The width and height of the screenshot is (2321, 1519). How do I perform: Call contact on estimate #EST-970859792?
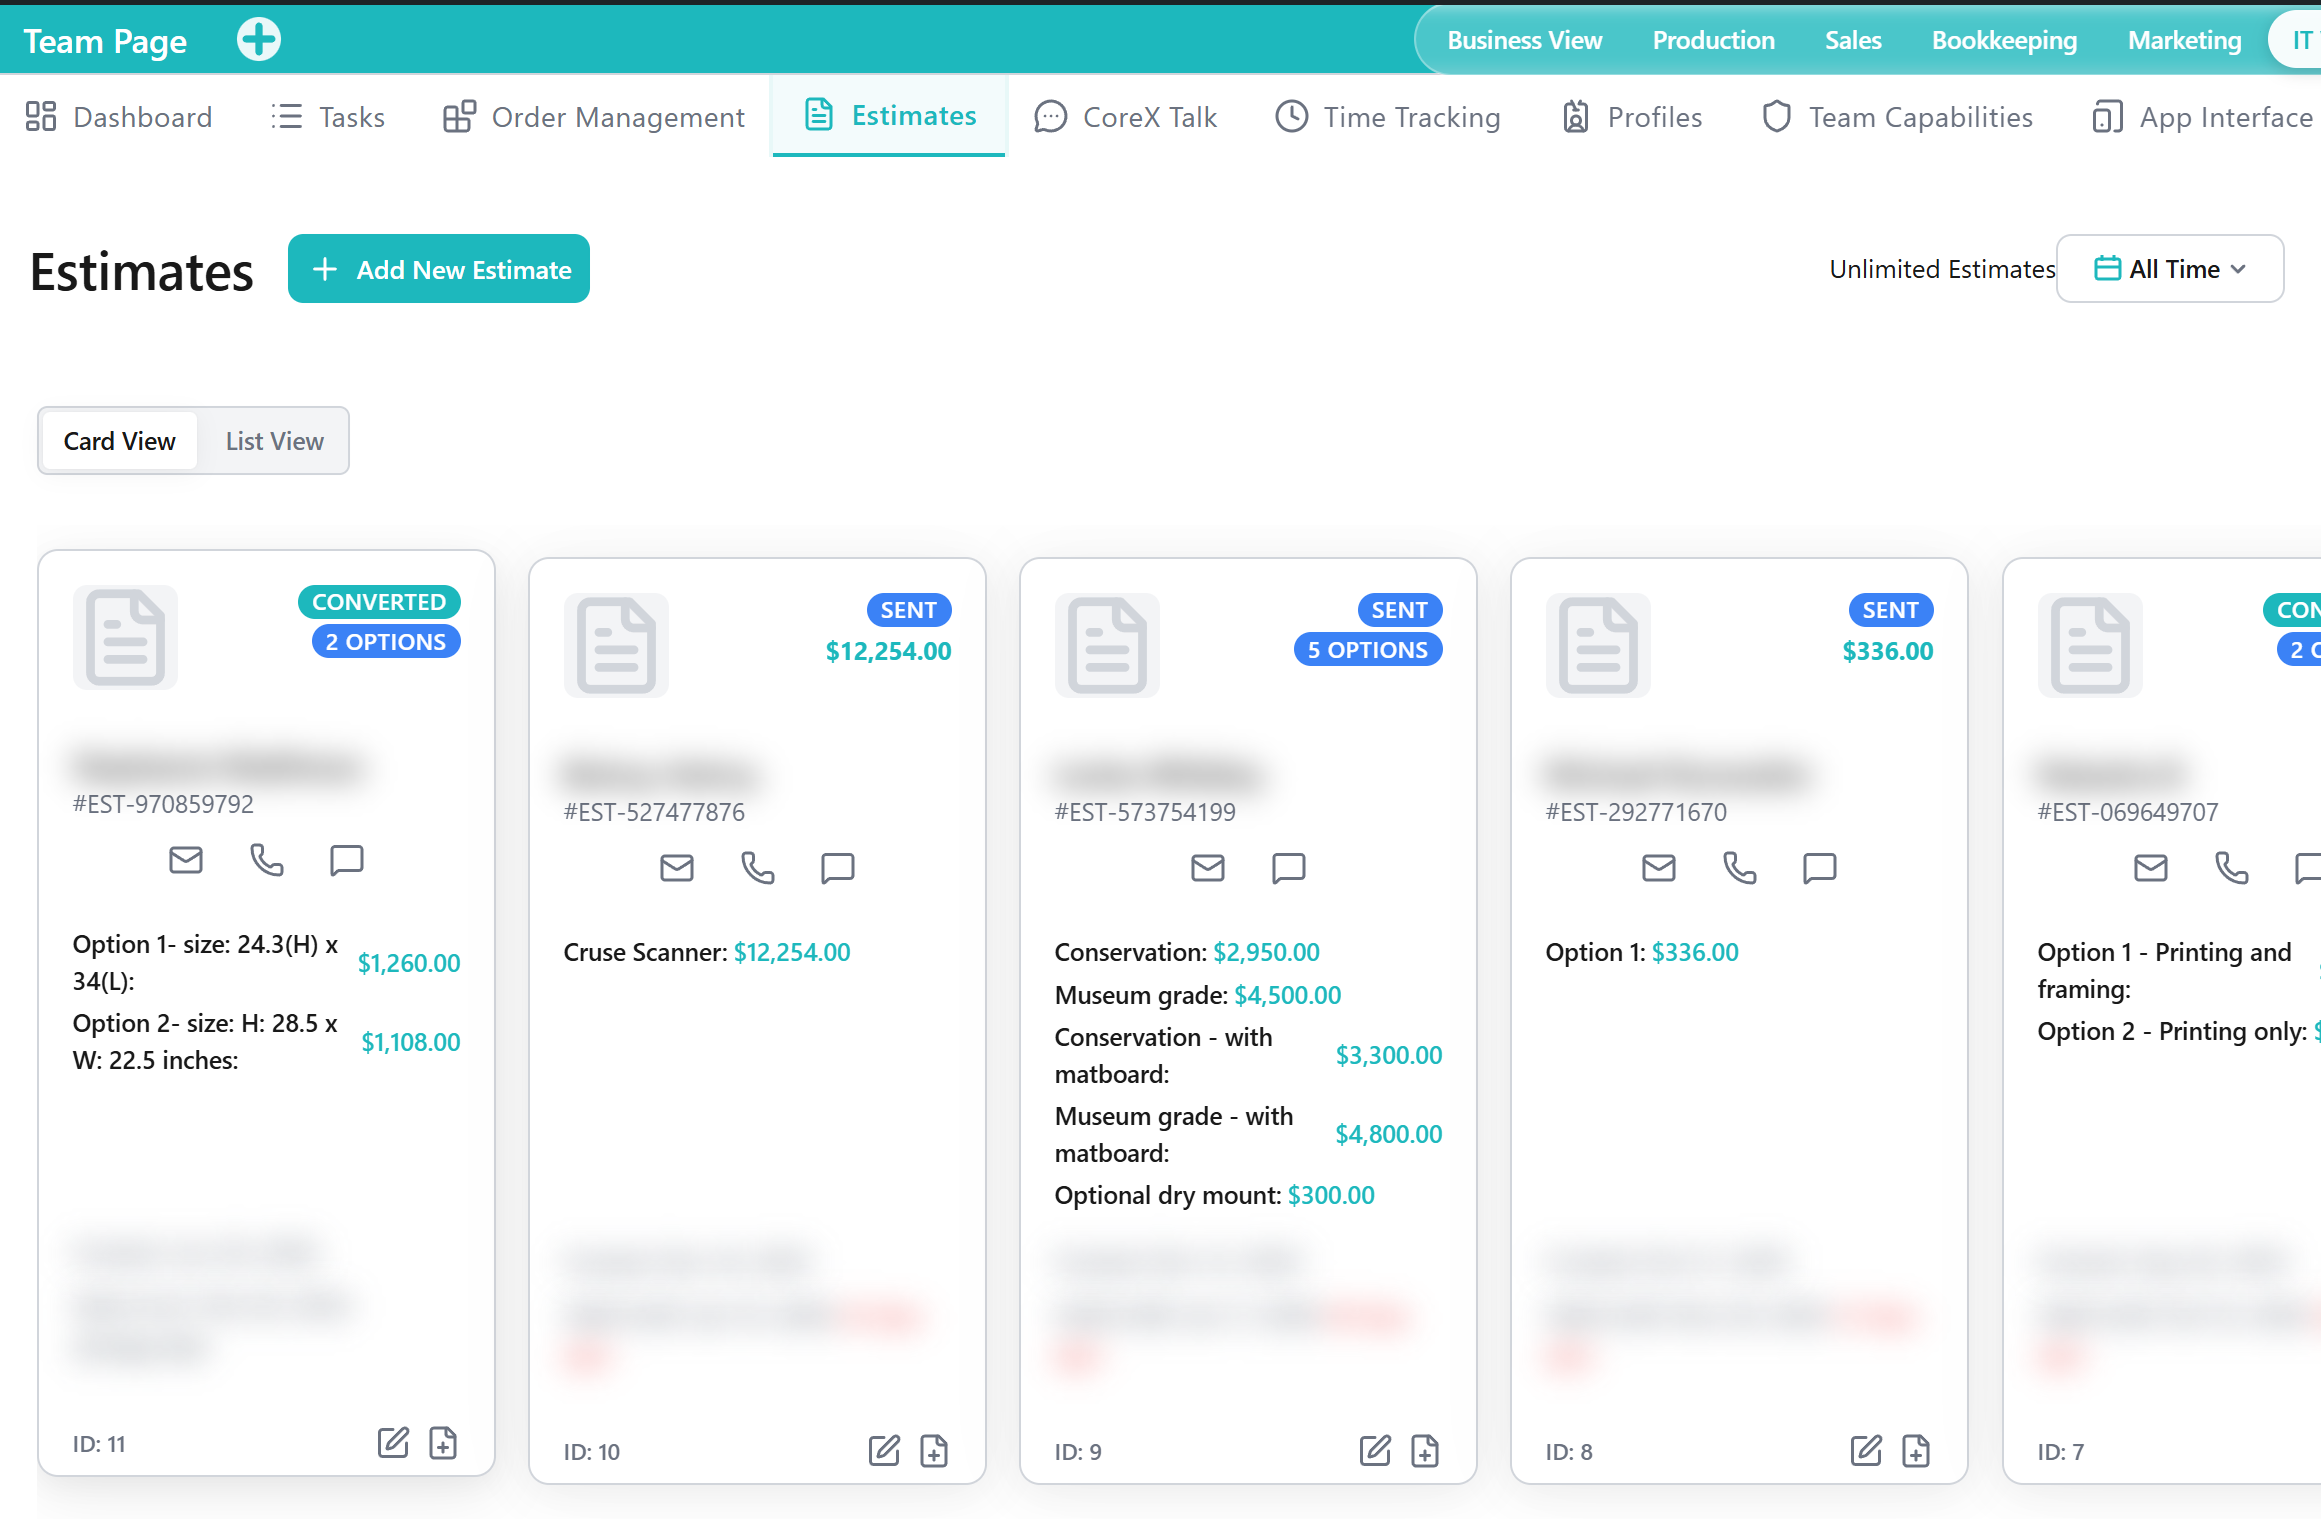266,860
